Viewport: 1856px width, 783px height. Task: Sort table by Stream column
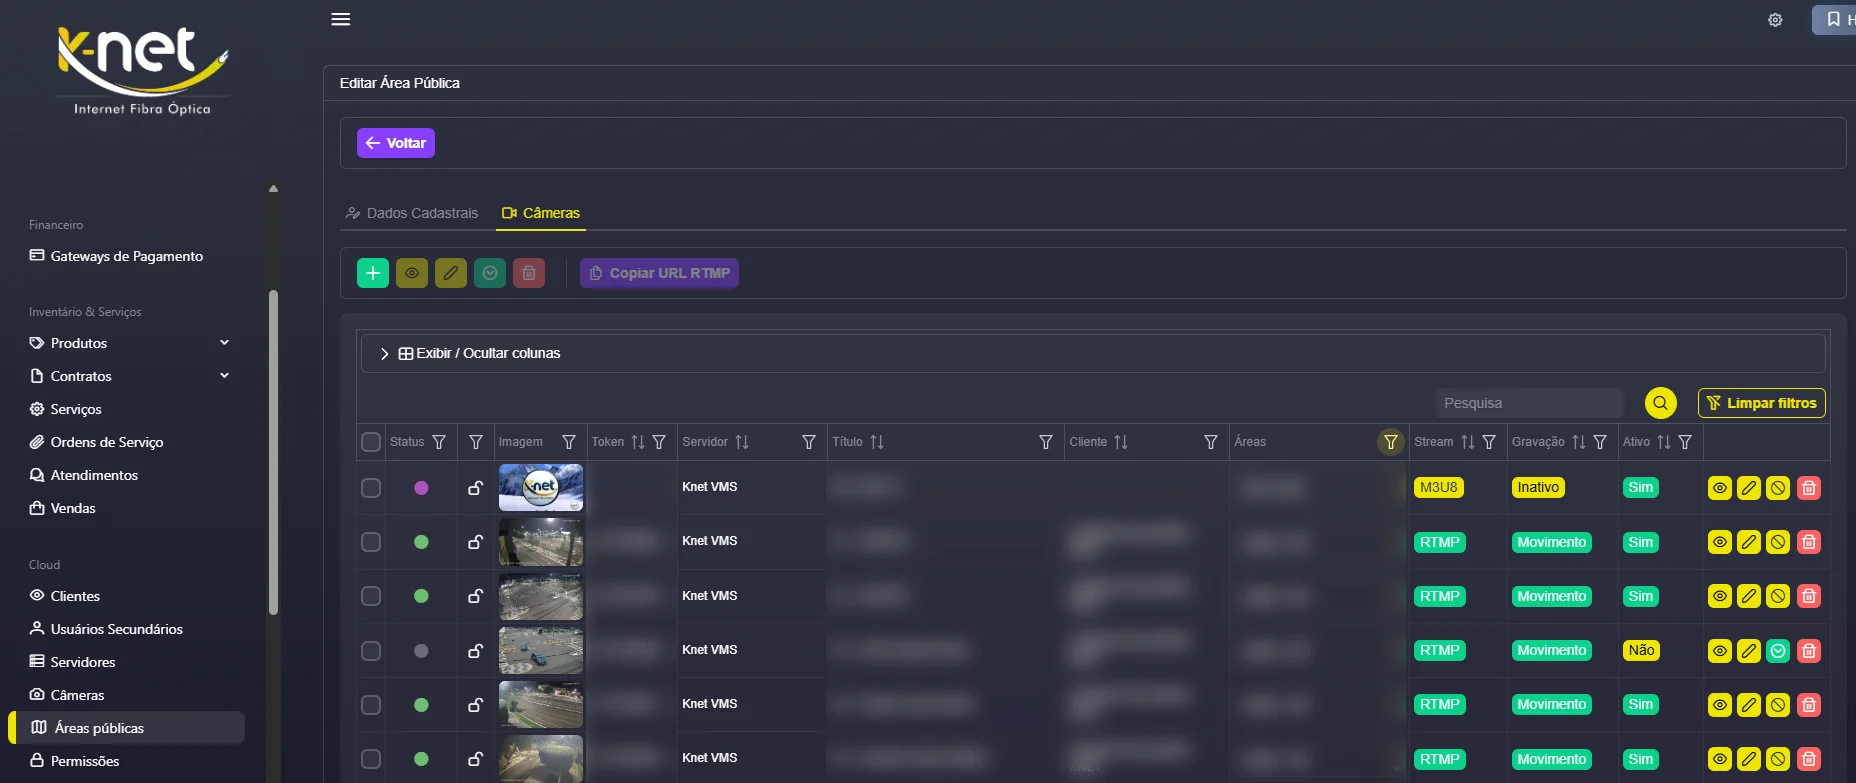[1468, 442]
